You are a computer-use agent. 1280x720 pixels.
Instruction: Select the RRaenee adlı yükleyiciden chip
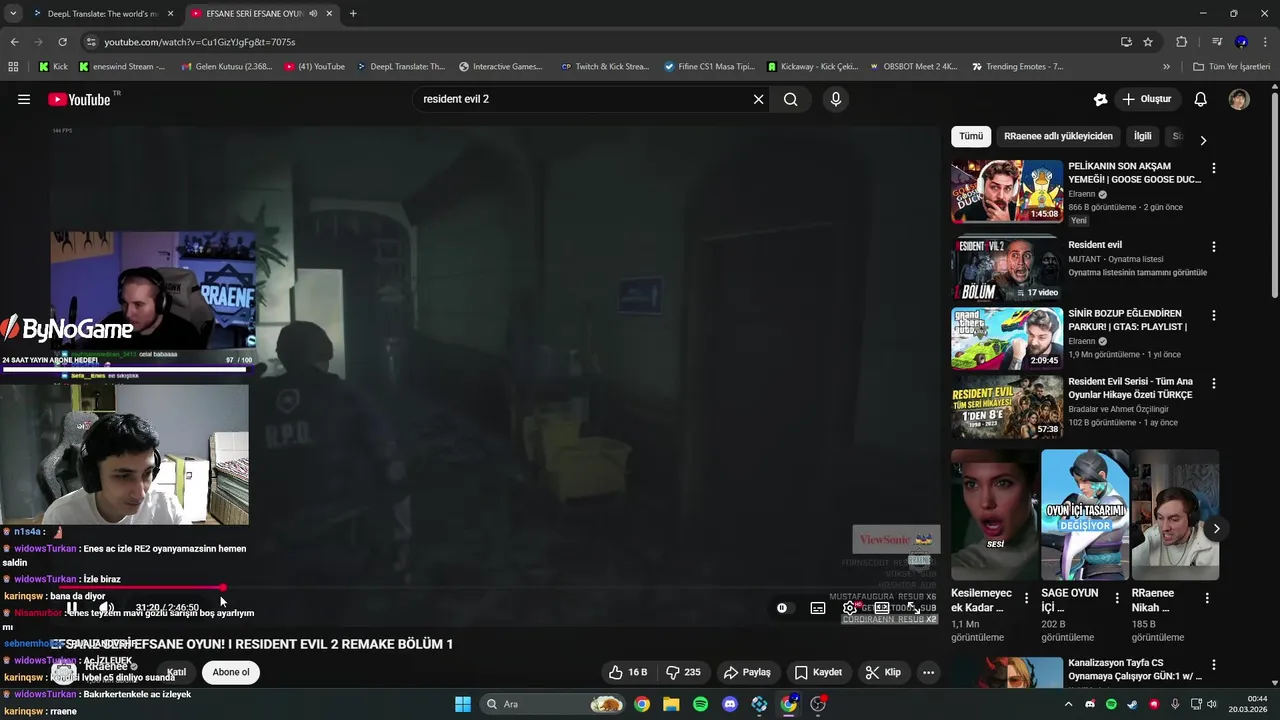pos(1058,136)
